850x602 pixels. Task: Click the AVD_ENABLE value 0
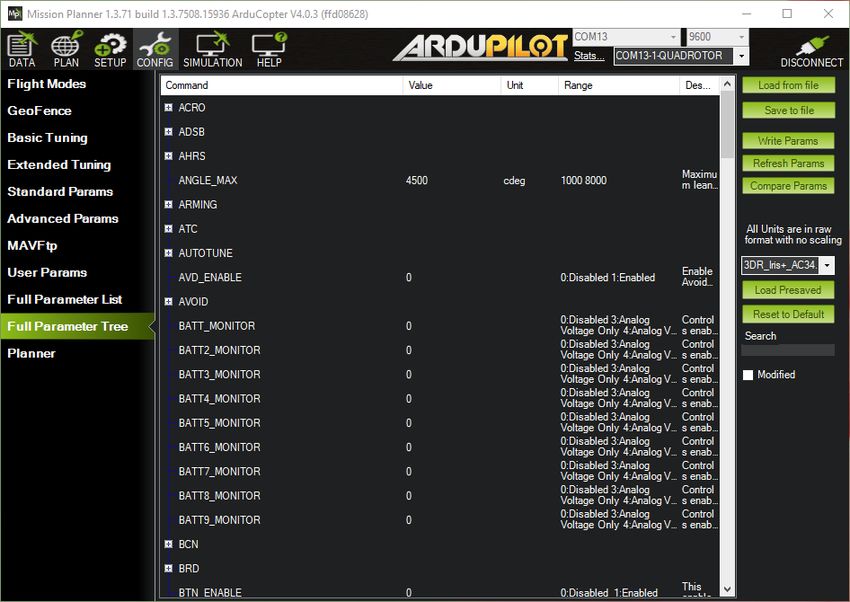tap(409, 277)
